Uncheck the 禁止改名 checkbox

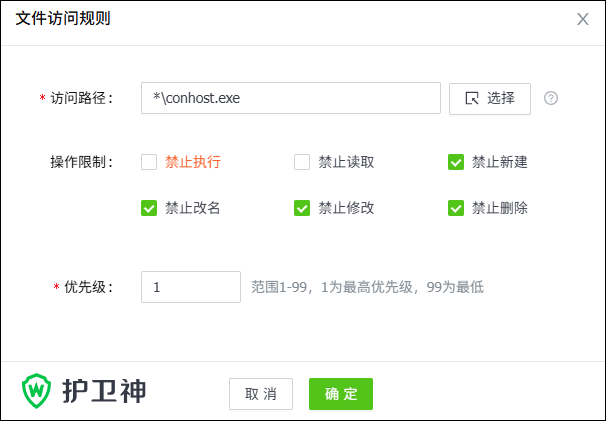coord(149,208)
